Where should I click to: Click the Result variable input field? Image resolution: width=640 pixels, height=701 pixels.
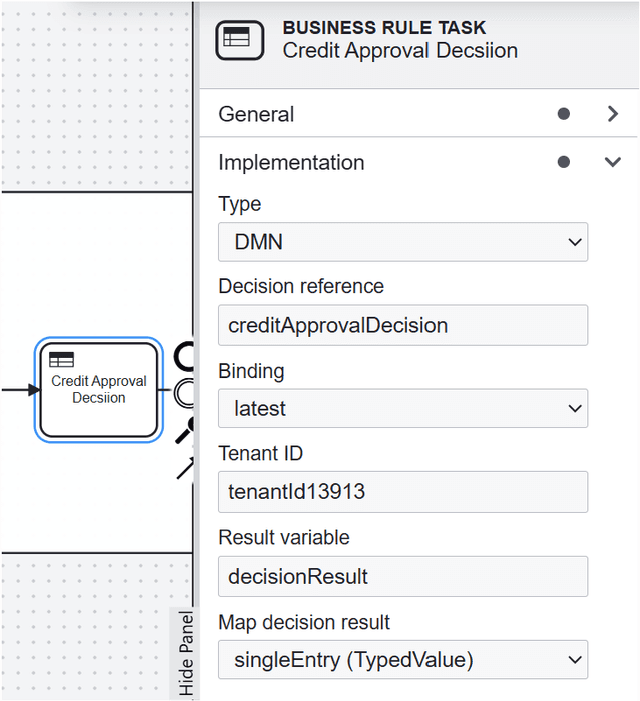403,576
